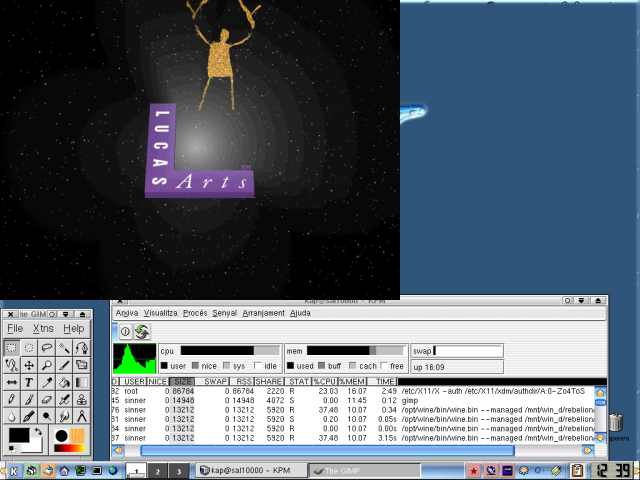Viewport: 640px width, 480px height.
Task: Open the Procés menu in KPM
Action: pyautogui.click(x=195, y=313)
